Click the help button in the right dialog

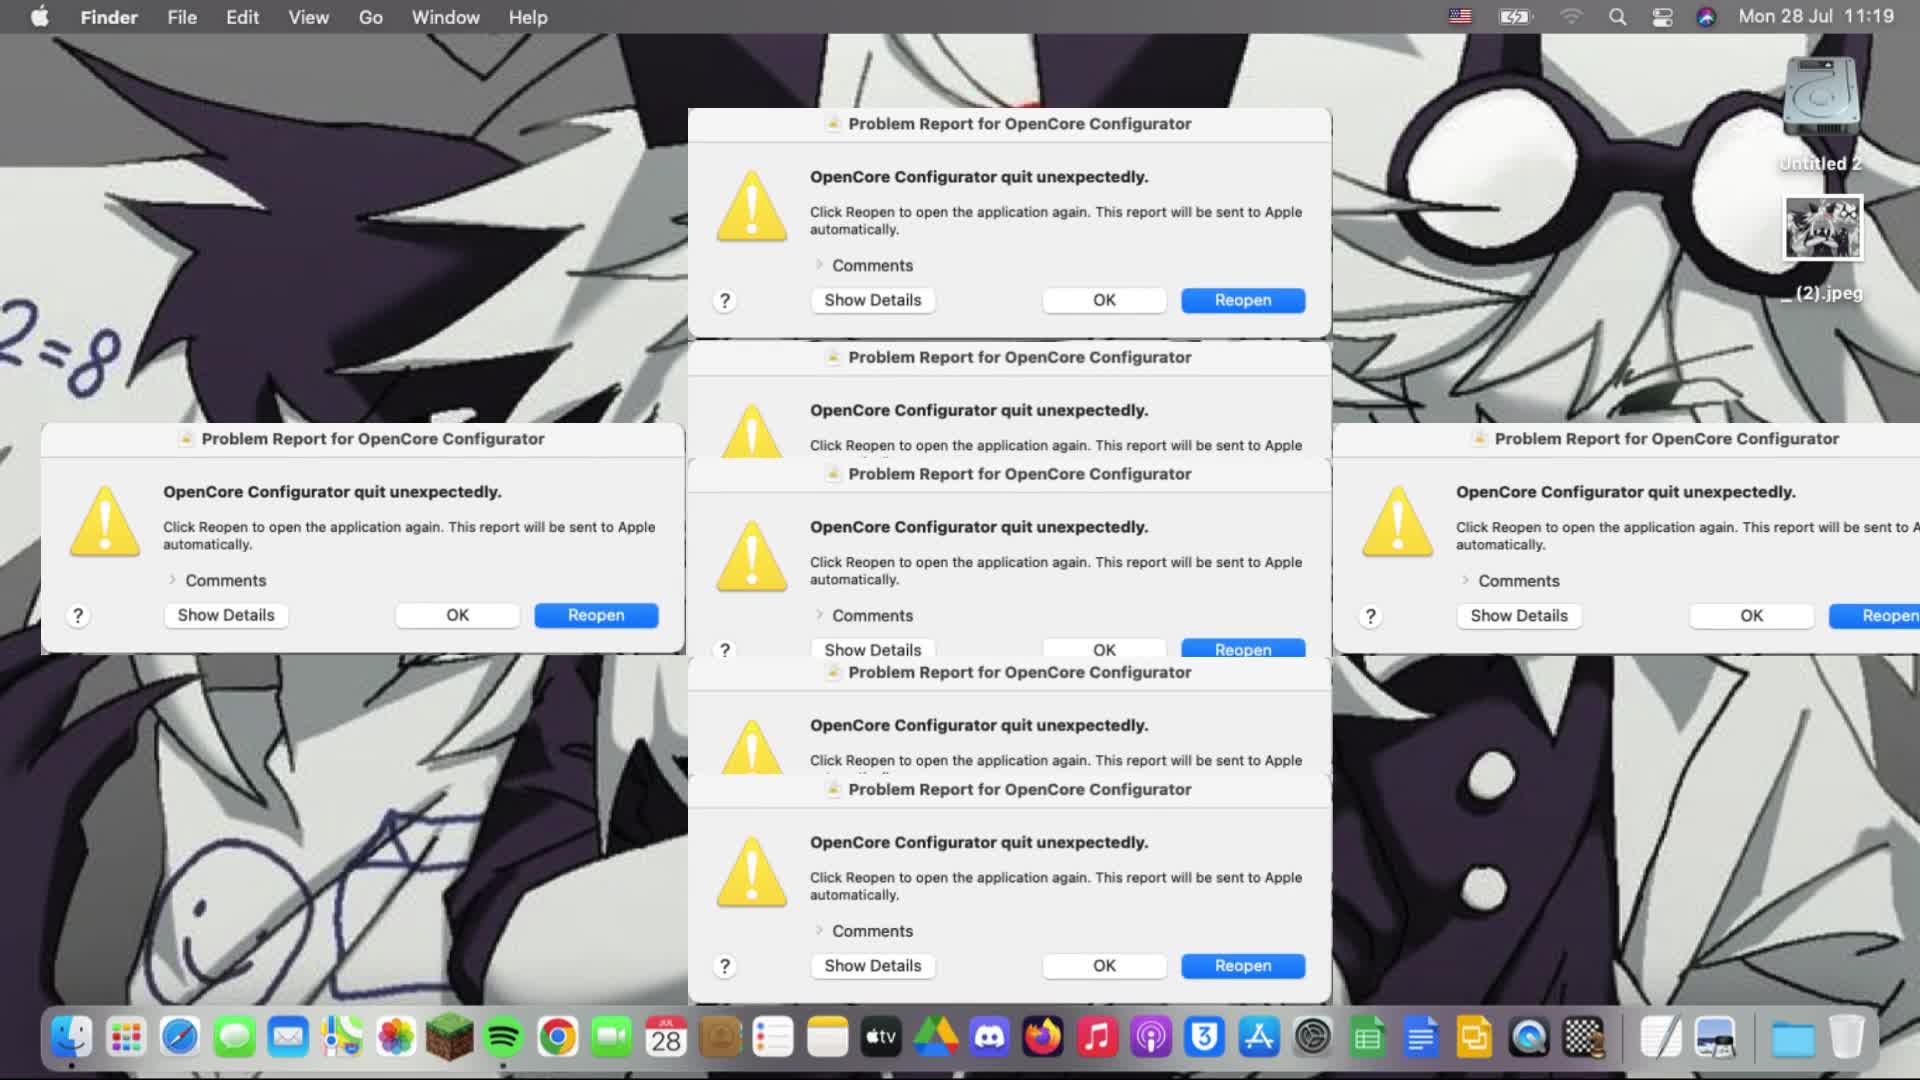pos(1371,617)
